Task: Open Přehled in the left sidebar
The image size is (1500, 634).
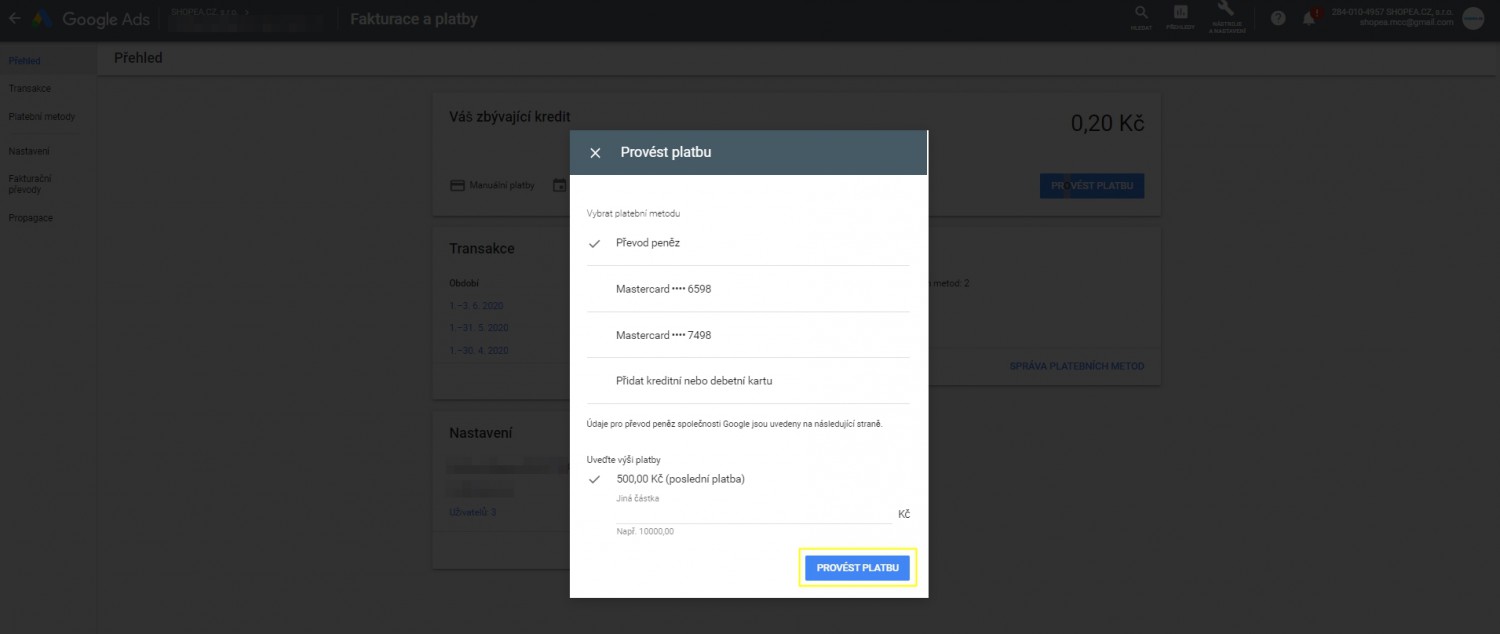Action: tap(25, 61)
